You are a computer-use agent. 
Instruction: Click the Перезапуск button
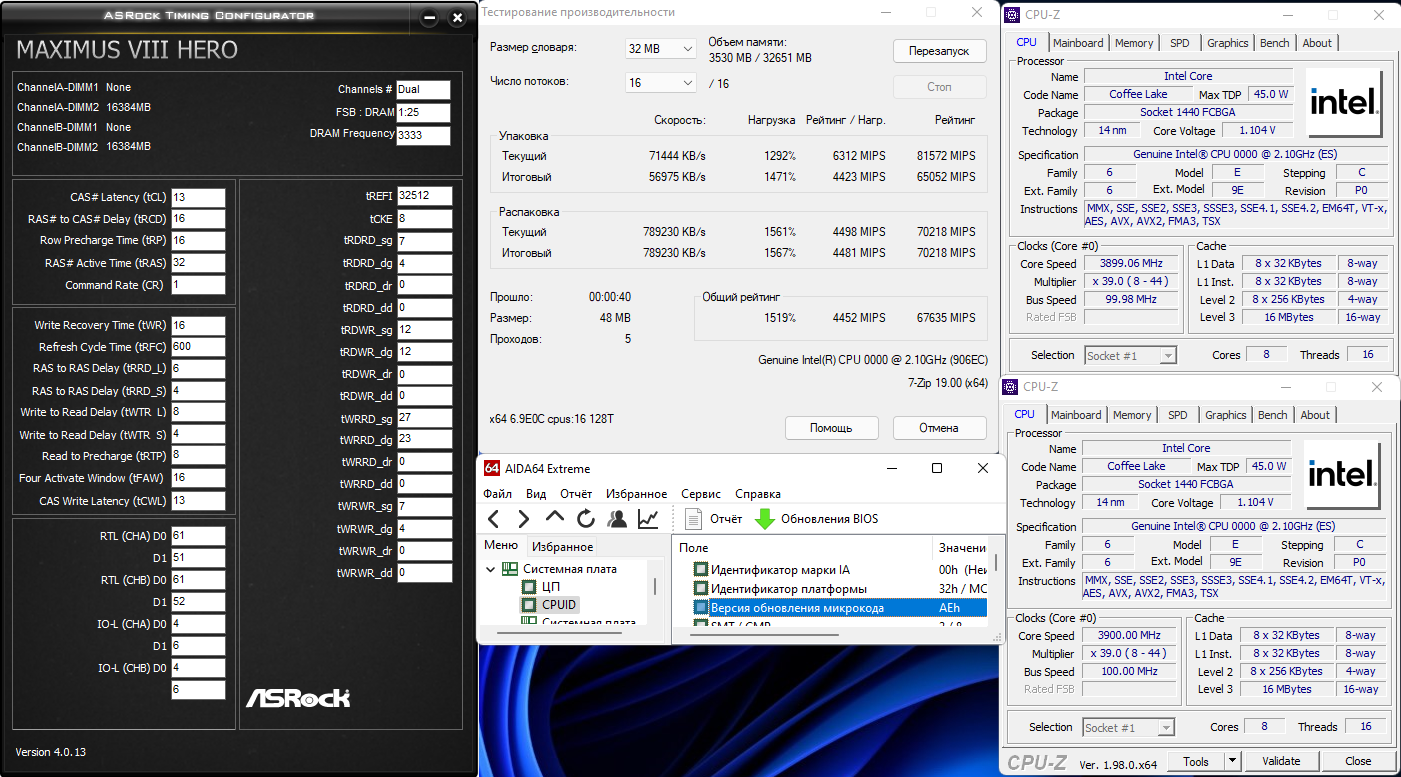(x=938, y=51)
